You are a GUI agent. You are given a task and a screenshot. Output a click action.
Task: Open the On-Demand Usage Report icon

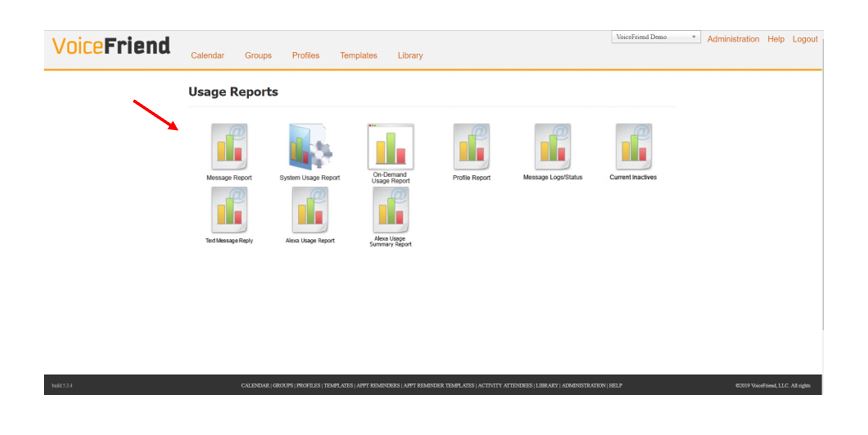pos(391,146)
